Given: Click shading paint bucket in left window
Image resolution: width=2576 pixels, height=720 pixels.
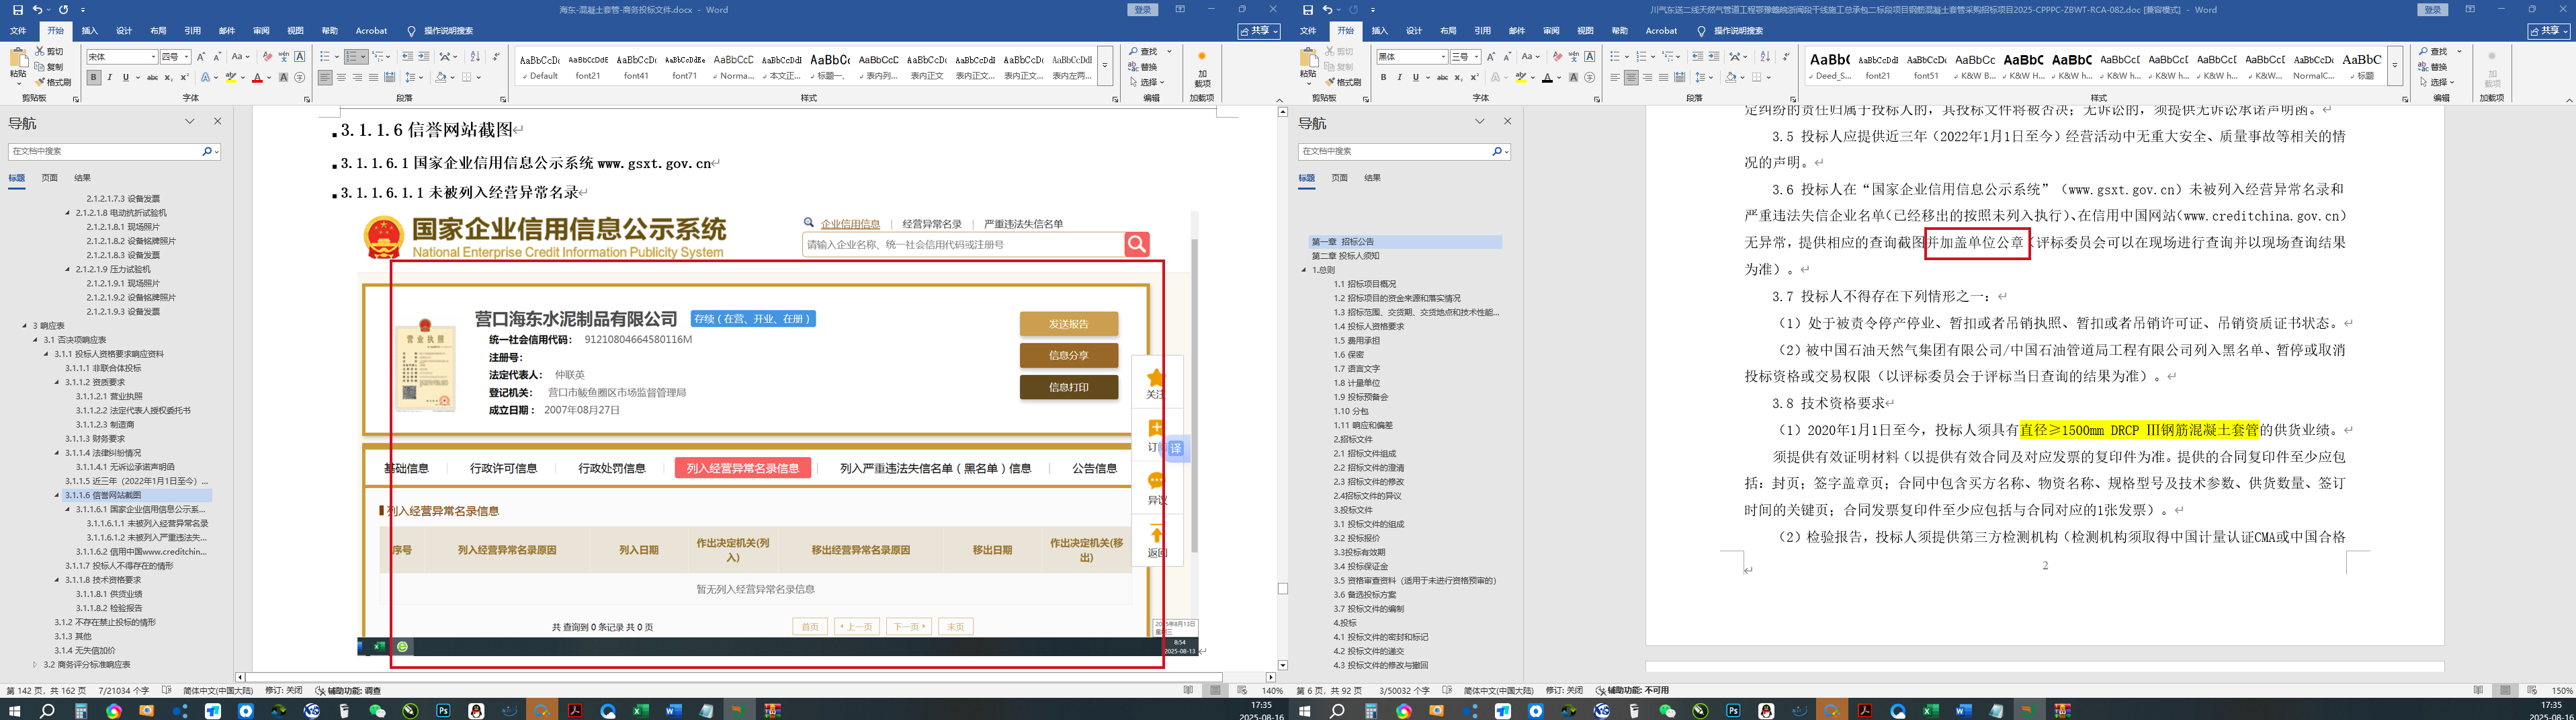Looking at the screenshot, I should tap(441, 77).
